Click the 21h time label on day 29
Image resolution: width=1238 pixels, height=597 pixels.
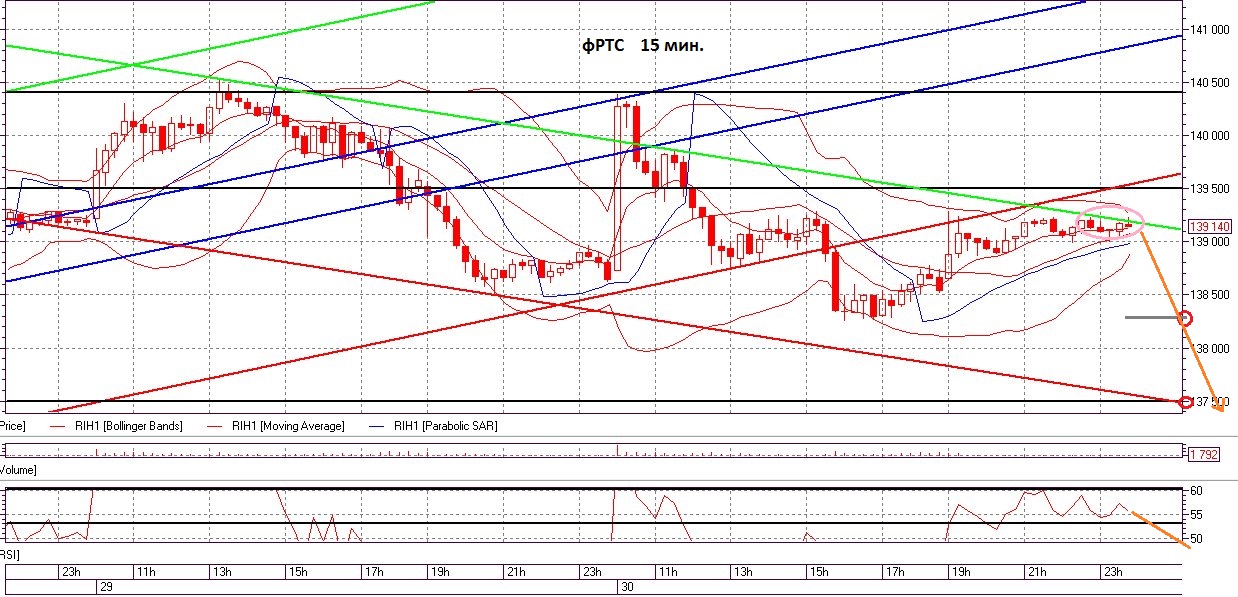tap(514, 573)
